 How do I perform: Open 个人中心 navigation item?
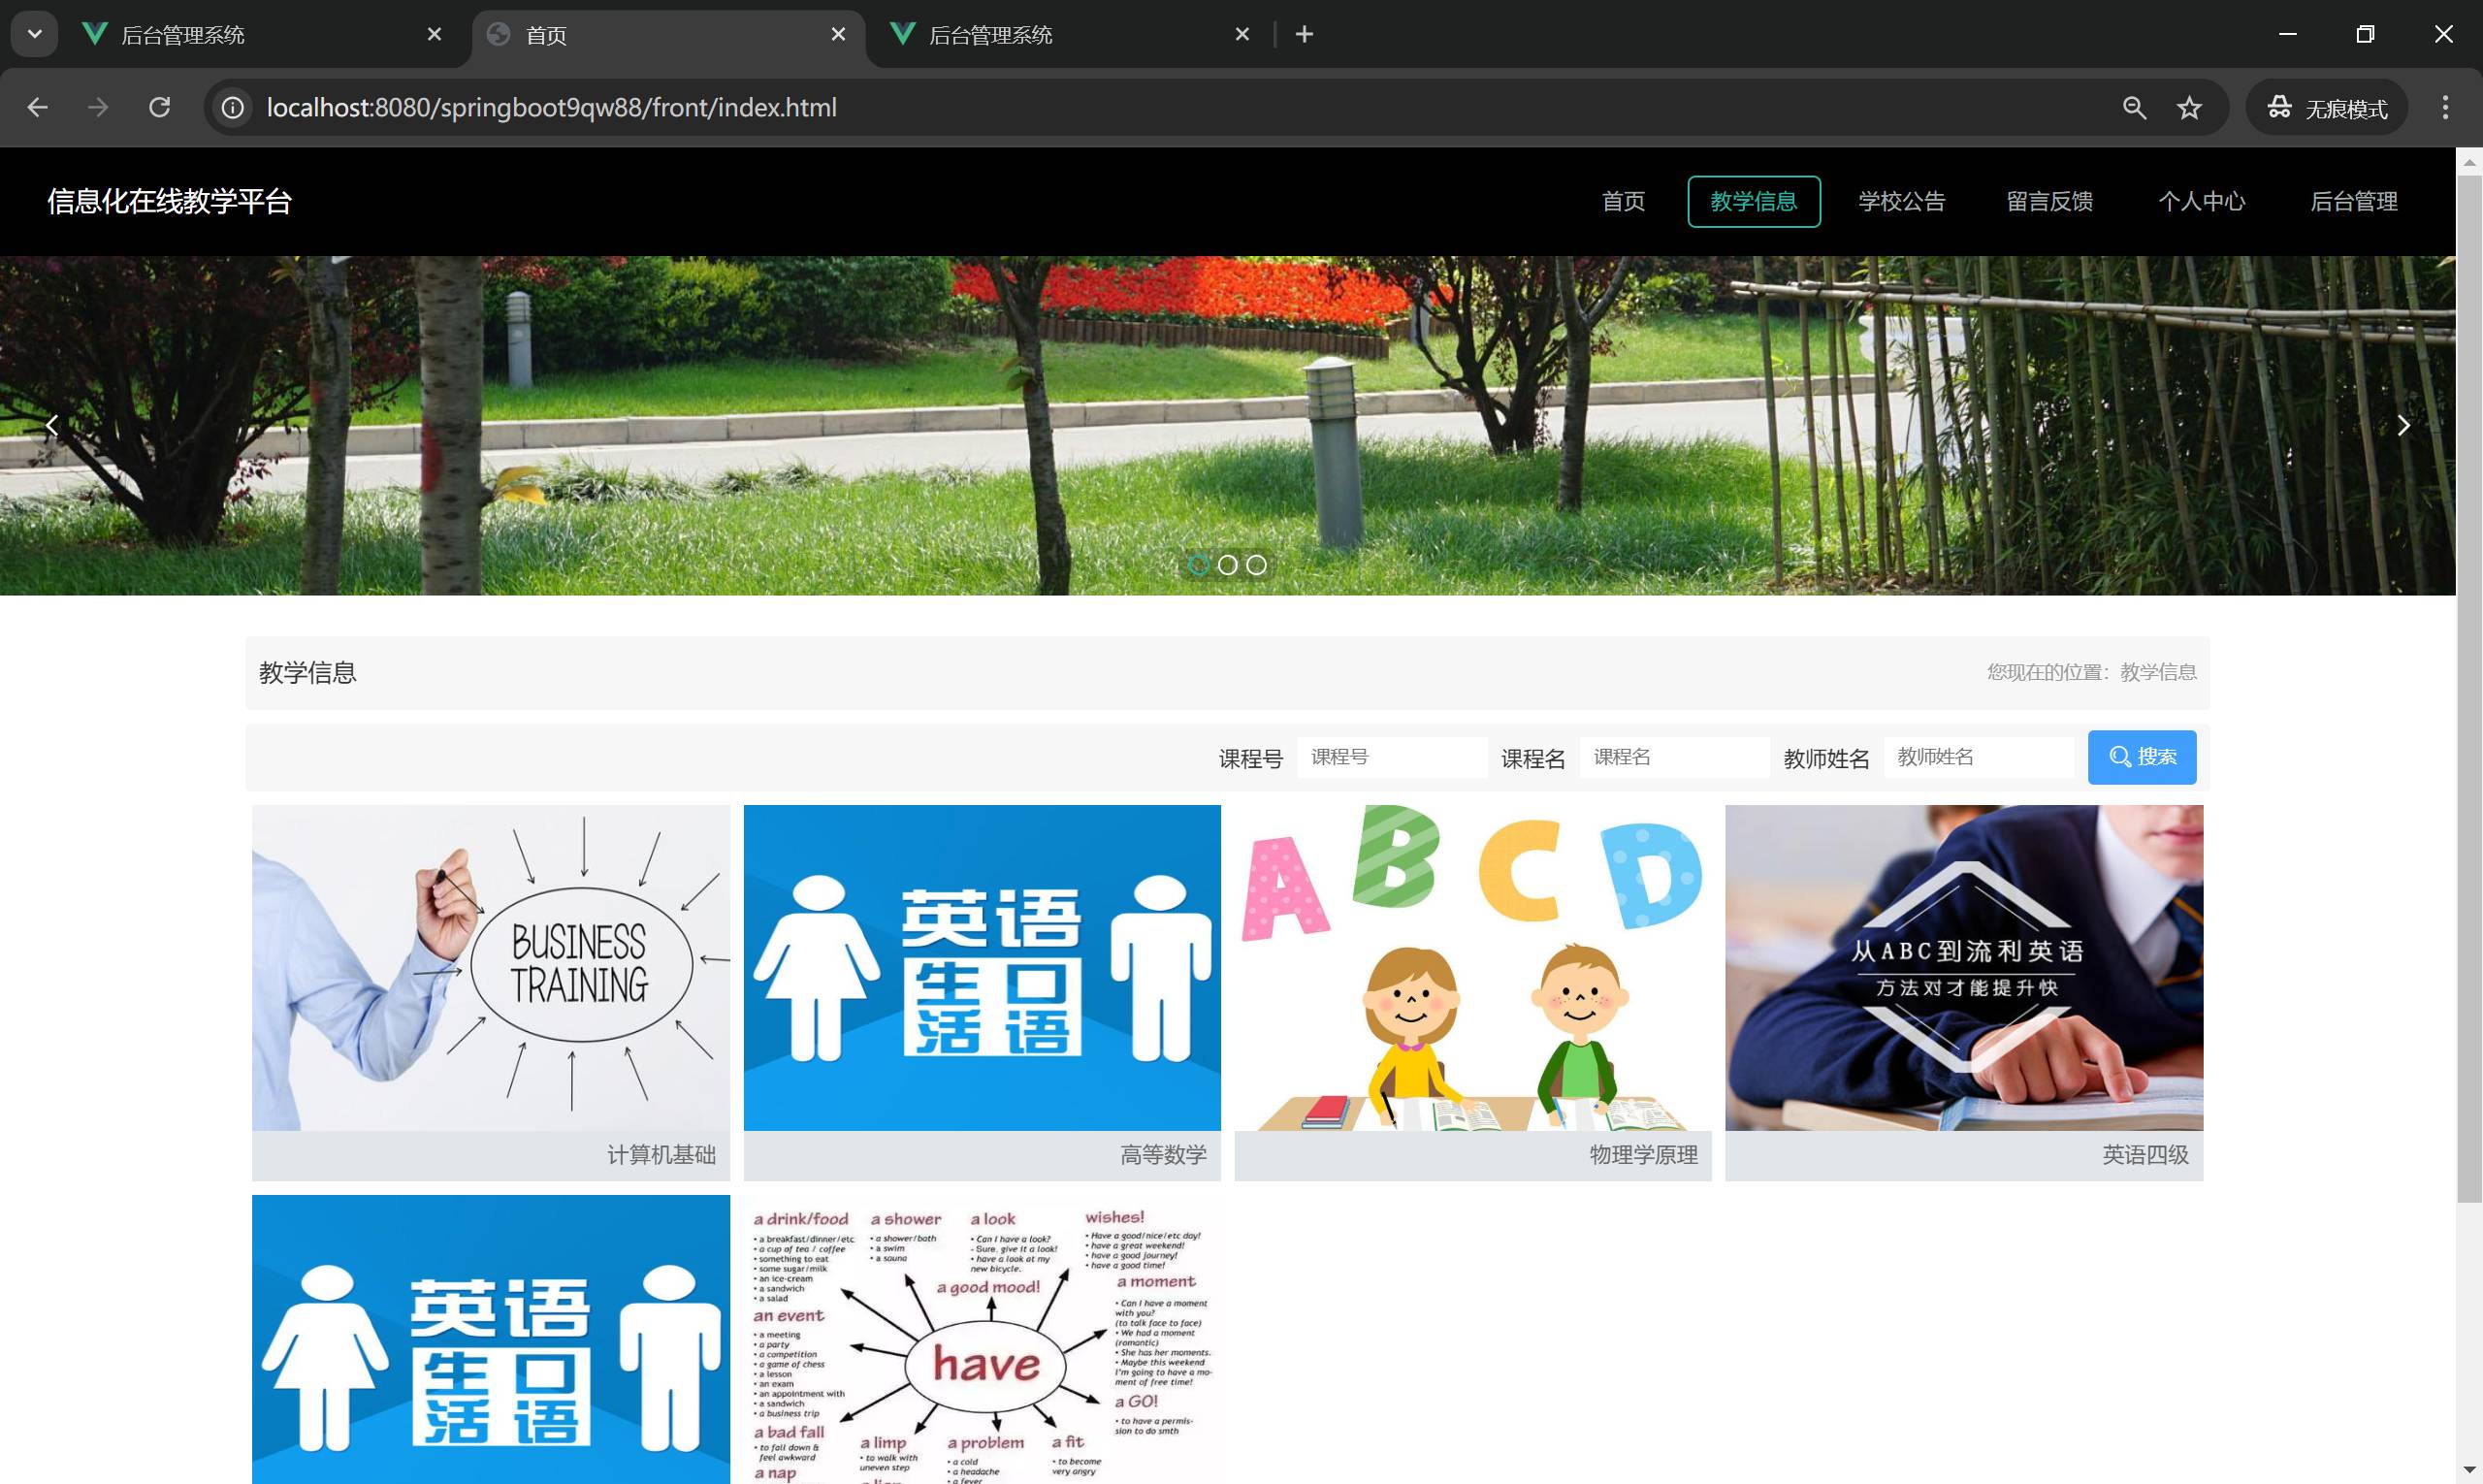click(x=2201, y=201)
